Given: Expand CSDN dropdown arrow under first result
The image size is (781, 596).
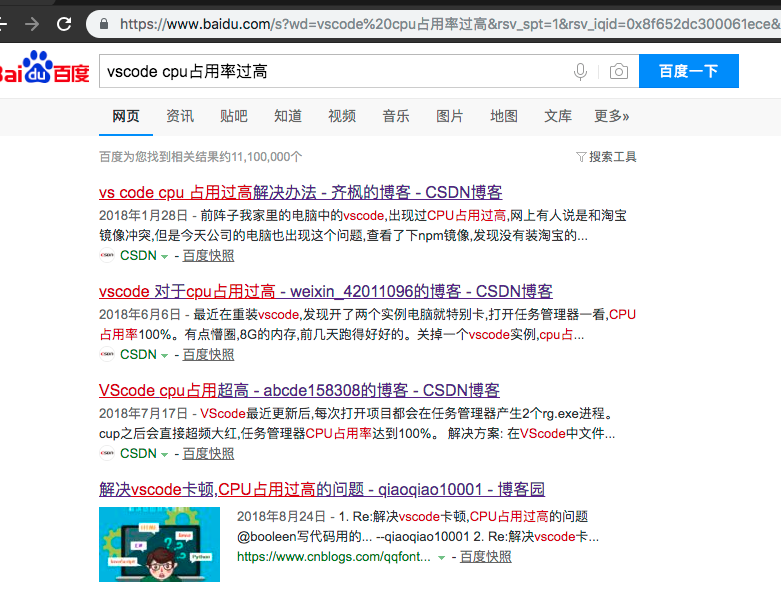Looking at the screenshot, I should click(164, 257).
